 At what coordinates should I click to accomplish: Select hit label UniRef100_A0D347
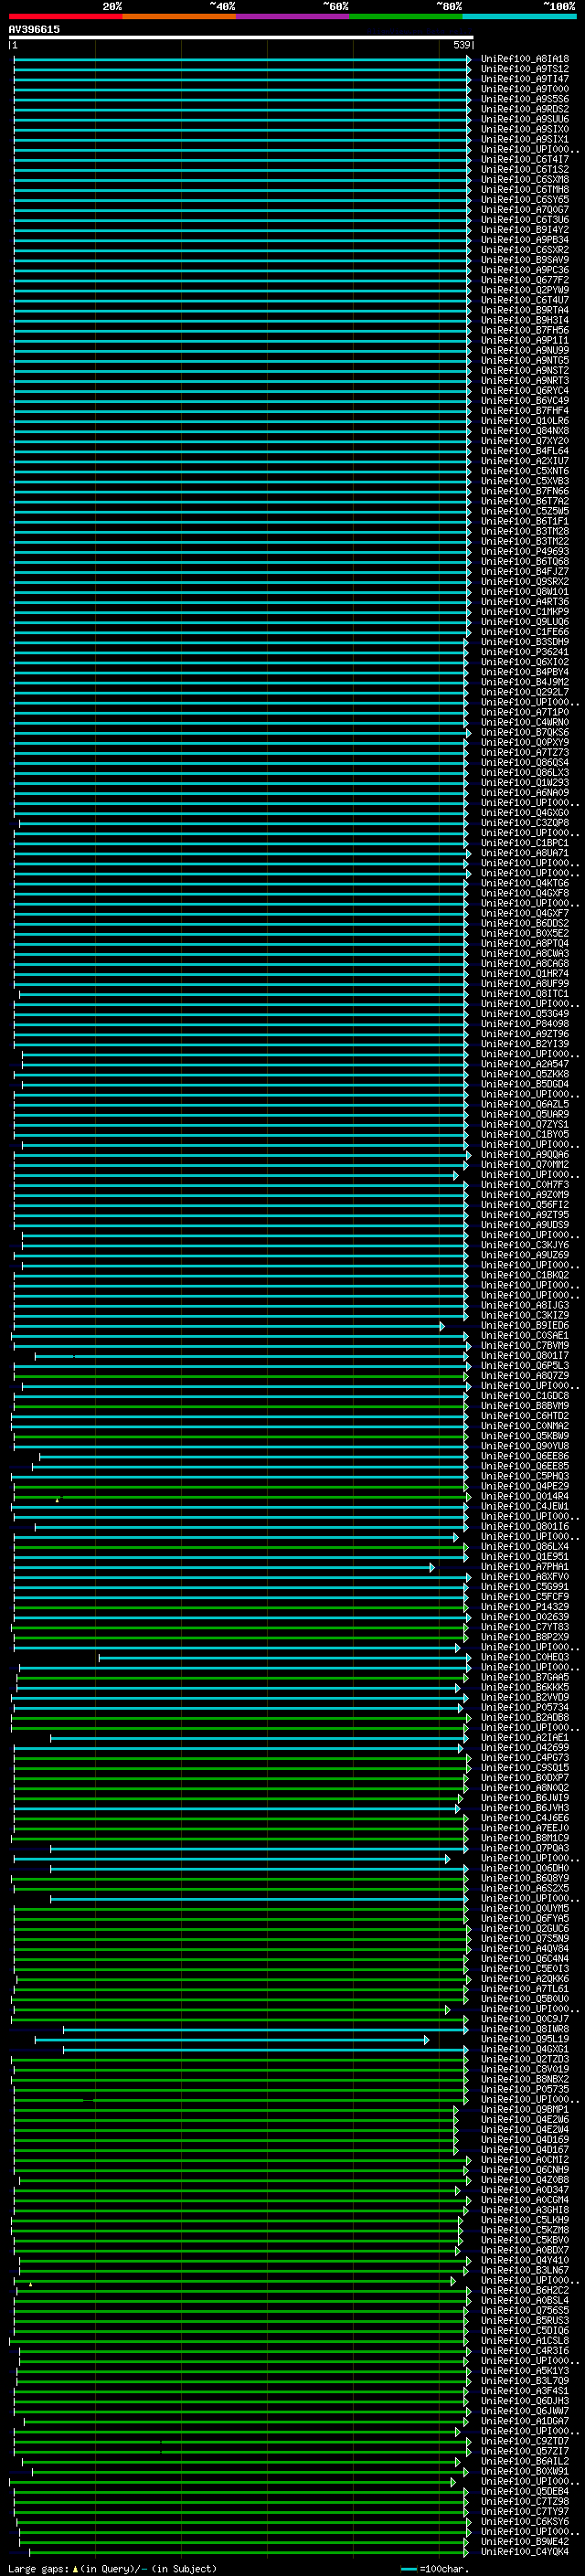pos(524,2189)
